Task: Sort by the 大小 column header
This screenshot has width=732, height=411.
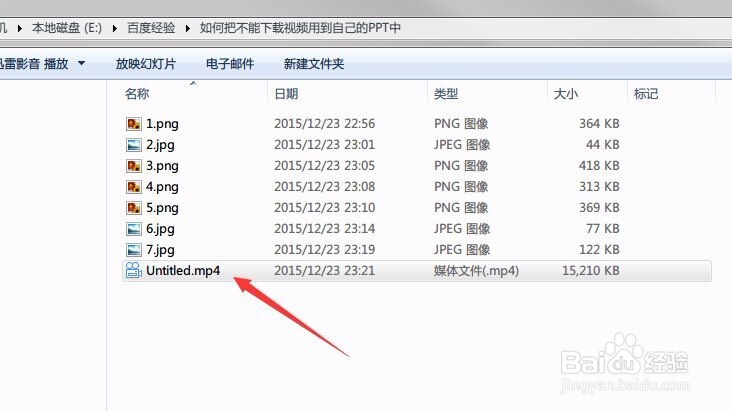Action: coord(566,94)
